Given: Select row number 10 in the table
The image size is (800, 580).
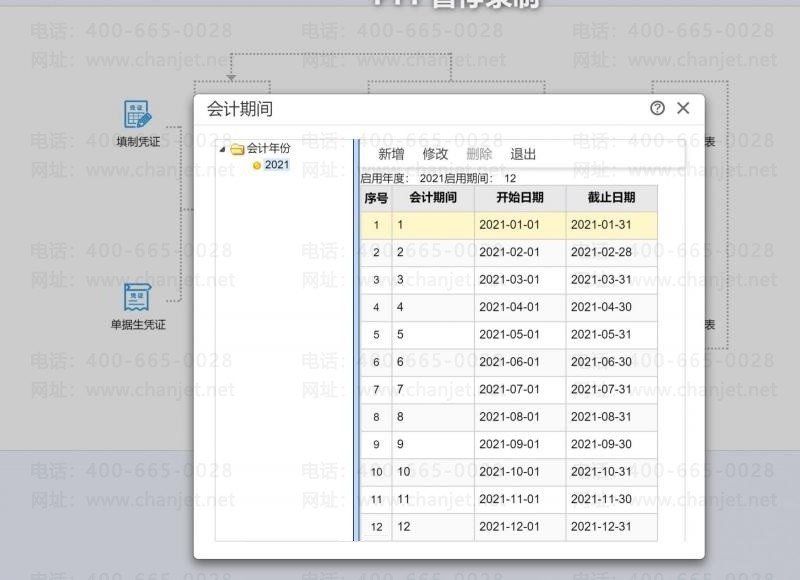Looking at the screenshot, I should click(x=376, y=472).
